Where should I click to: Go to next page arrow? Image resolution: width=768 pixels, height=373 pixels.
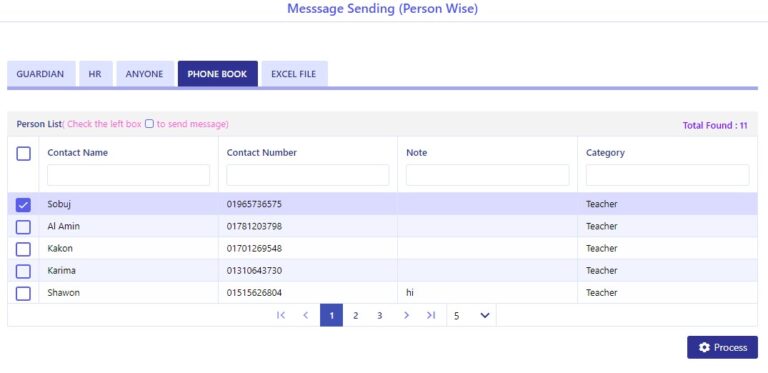[x=406, y=315]
